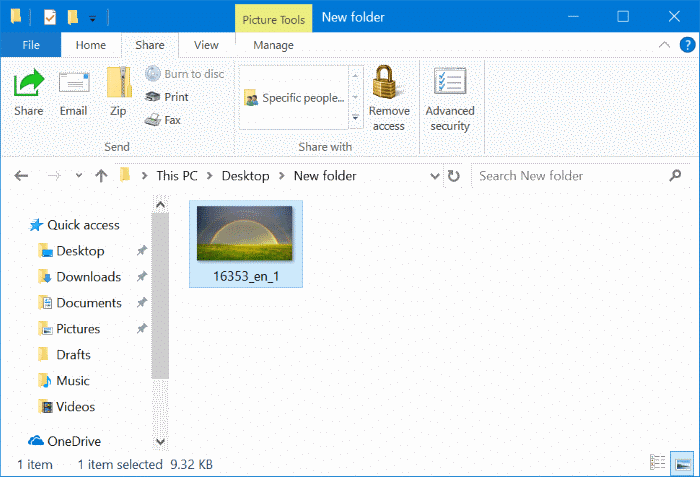Click the navigation pane scrollbar thumb
The width and height of the screenshot is (700, 477).
(160, 296)
